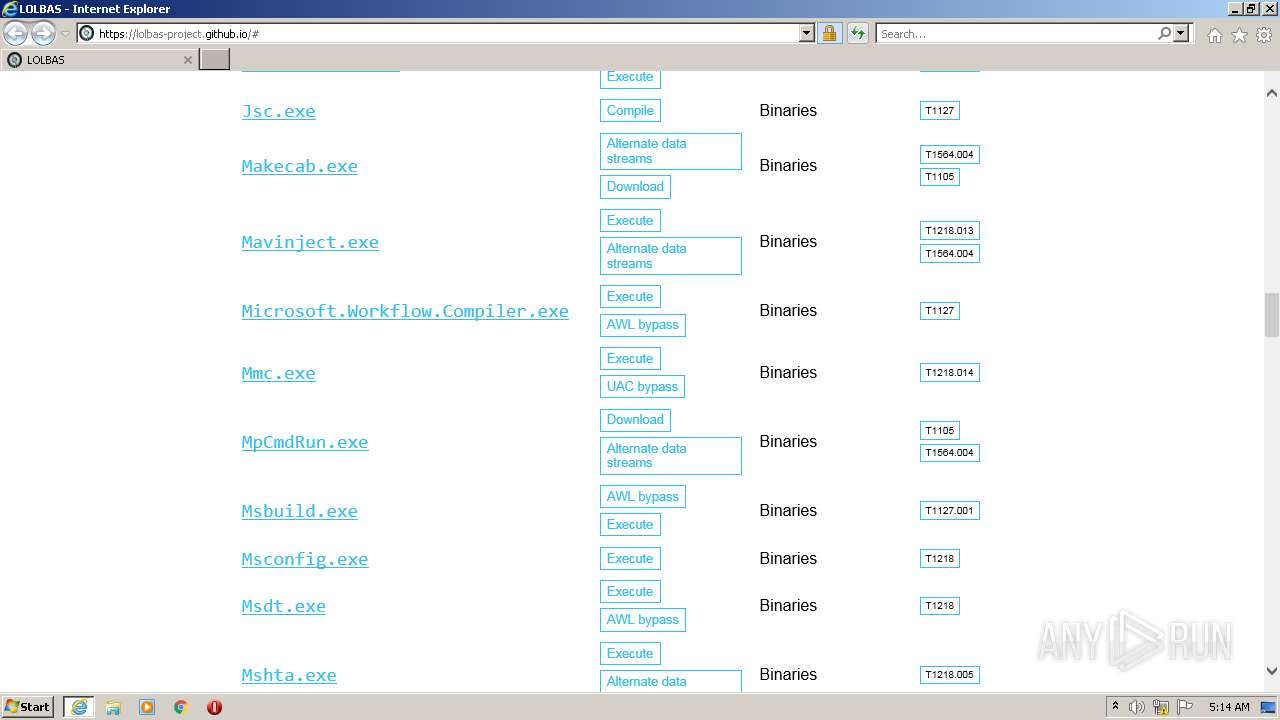Click the Compile tag for Jsc.exe
Screen dimensions: 1280x720
[630, 110]
